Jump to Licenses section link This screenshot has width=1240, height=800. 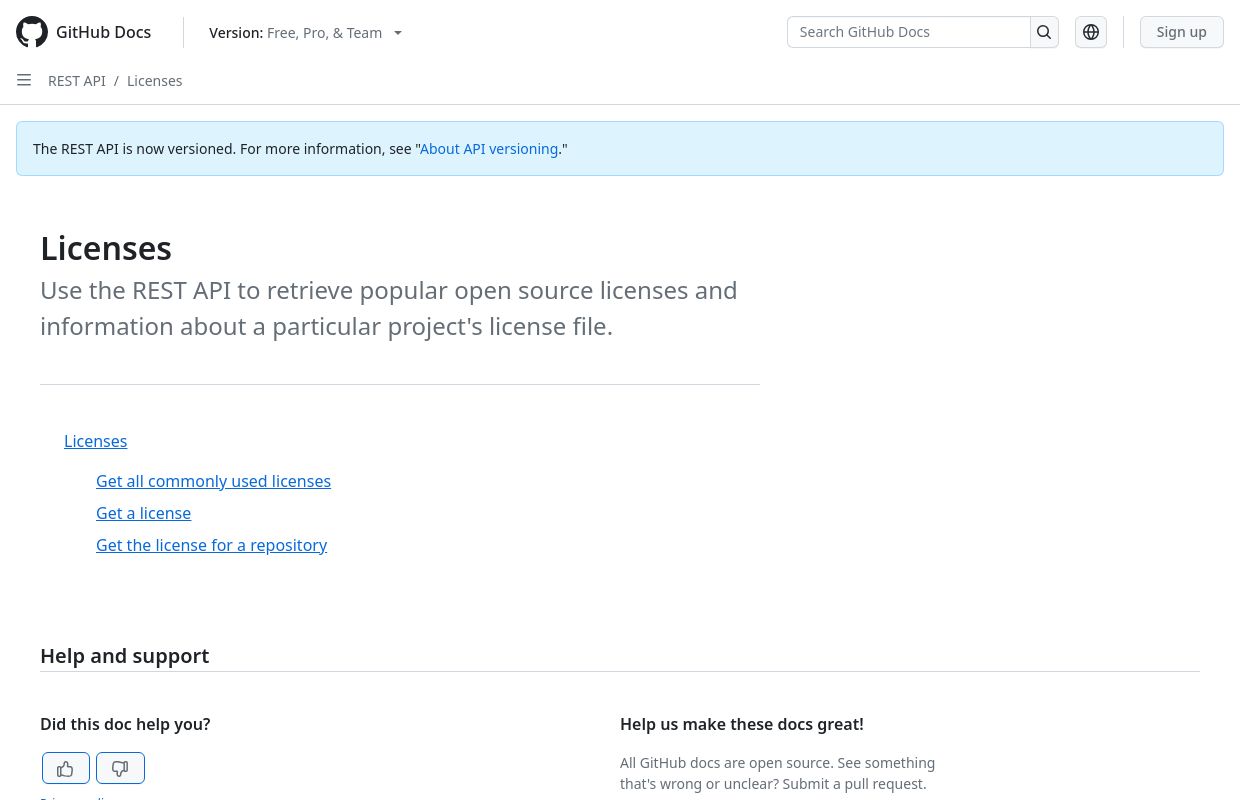pyautogui.click(x=96, y=441)
